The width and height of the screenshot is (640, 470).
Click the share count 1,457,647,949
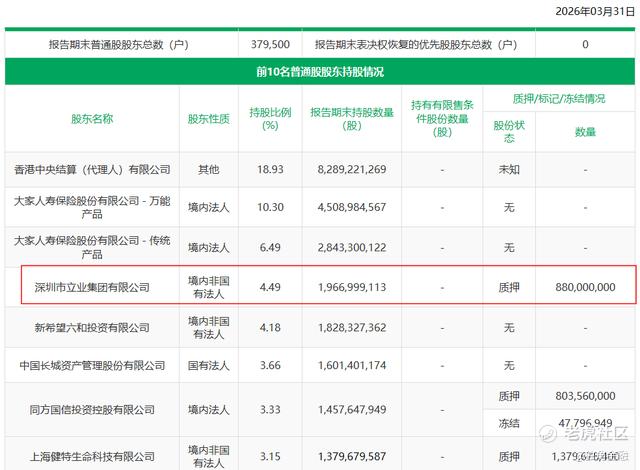tap(352, 410)
